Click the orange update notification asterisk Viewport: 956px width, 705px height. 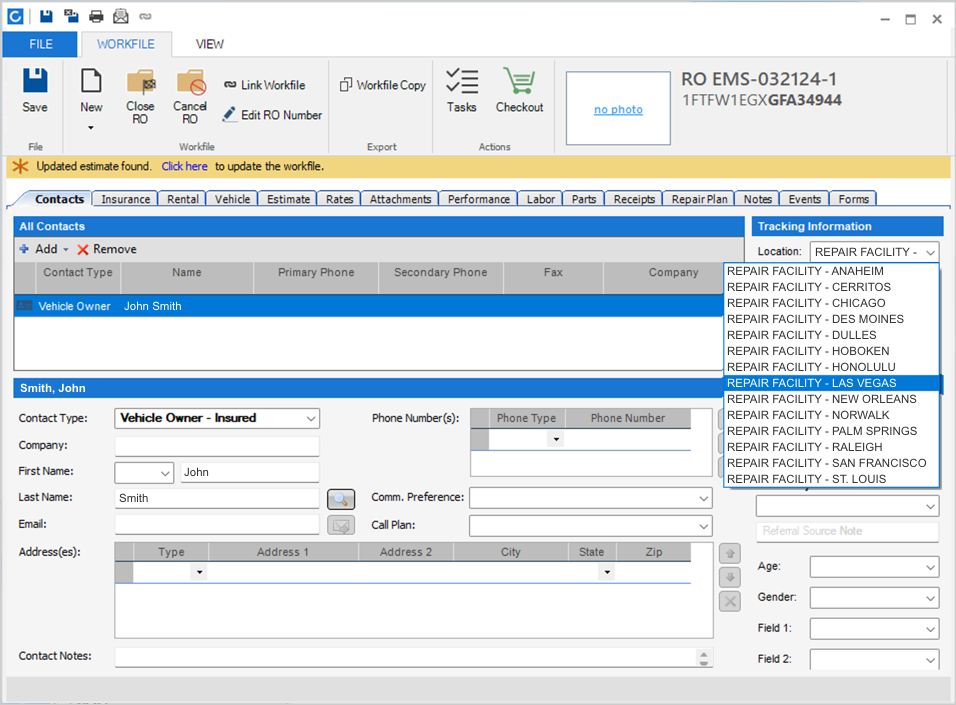click(x=21, y=166)
